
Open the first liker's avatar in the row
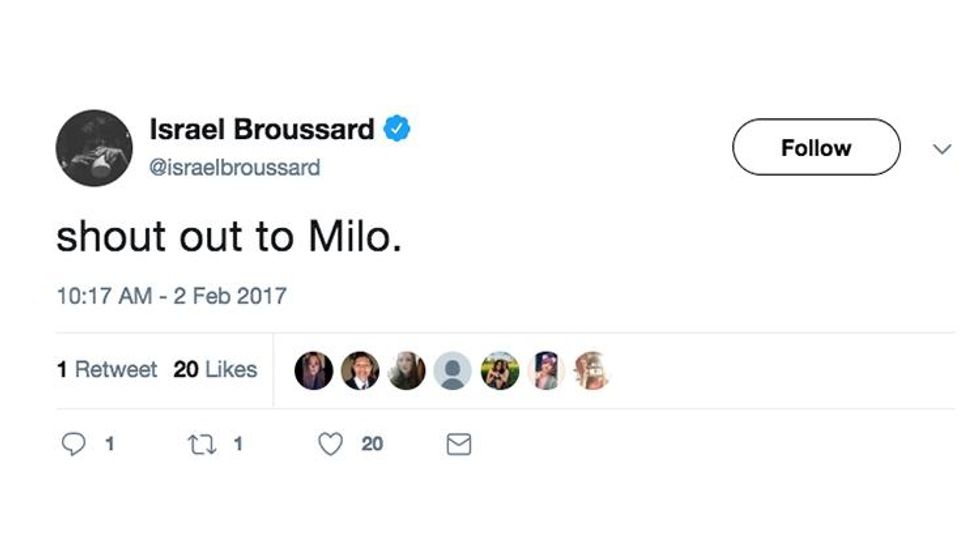313,370
